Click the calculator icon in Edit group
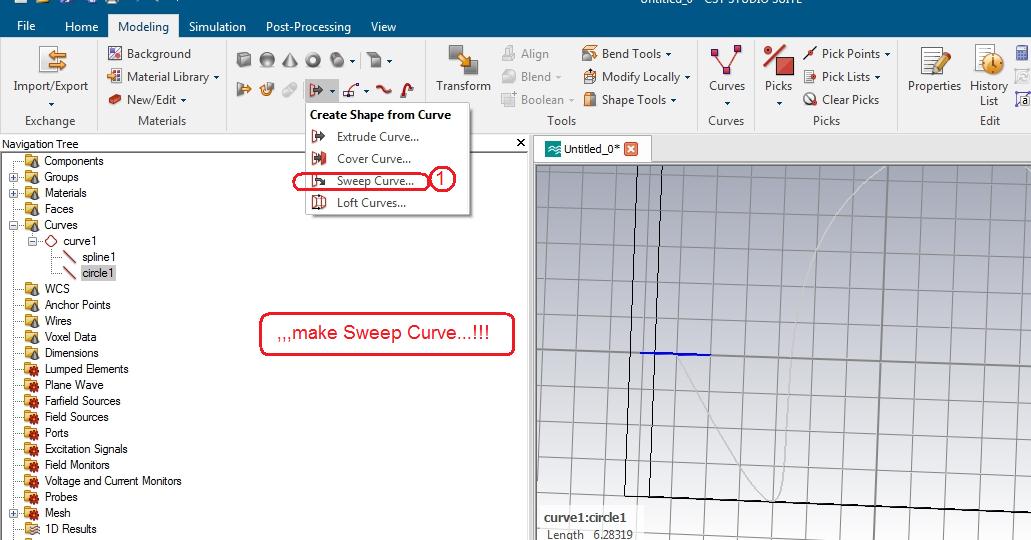This screenshot has width=1031, height=540. [1022, 53]
